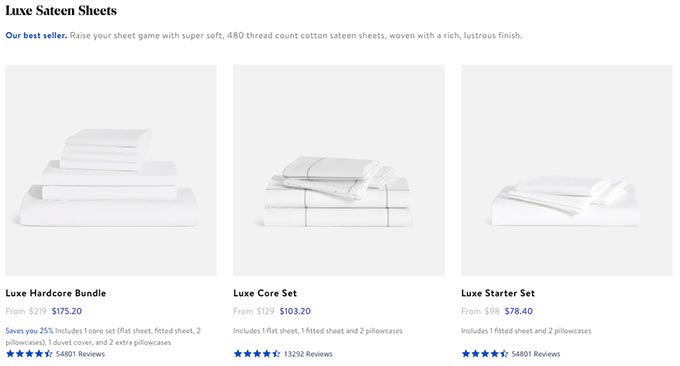Click the Luxe Sateen Sheets heading
The image size is (680, 366).
pos(61,10)
